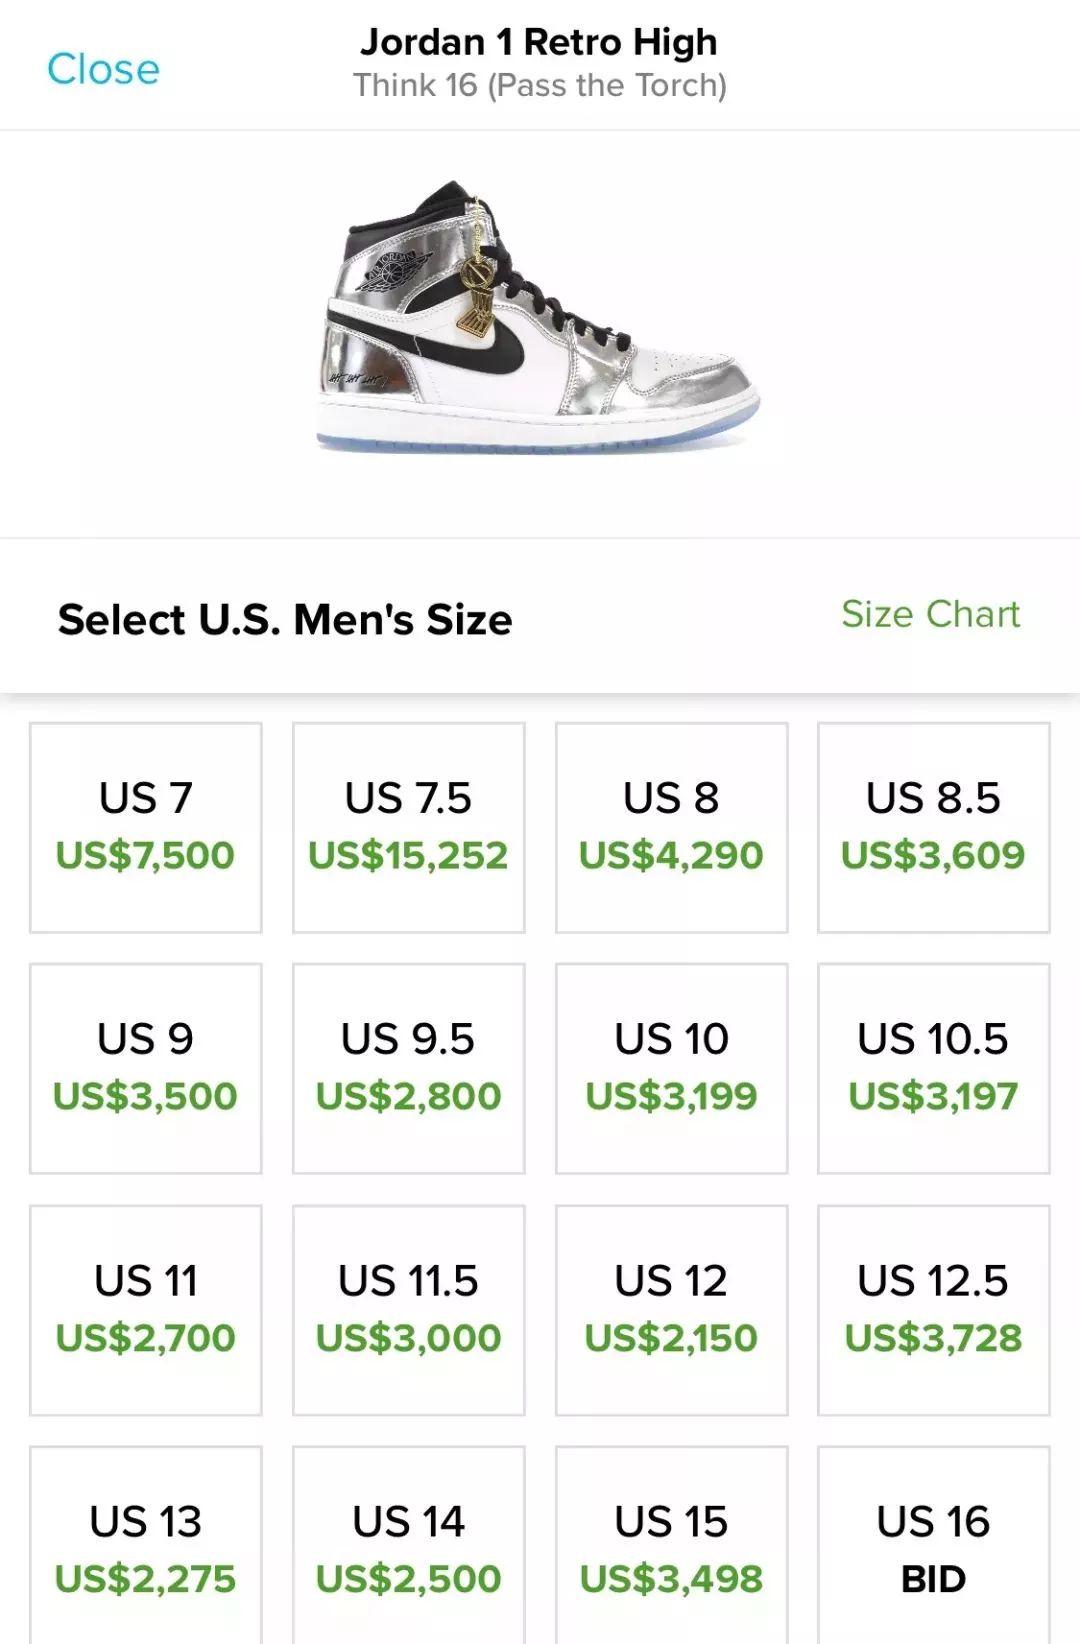The image size is (1080, 1644).
Task: Pick size US 12.5 for US$3,728
Action: 934,1311
